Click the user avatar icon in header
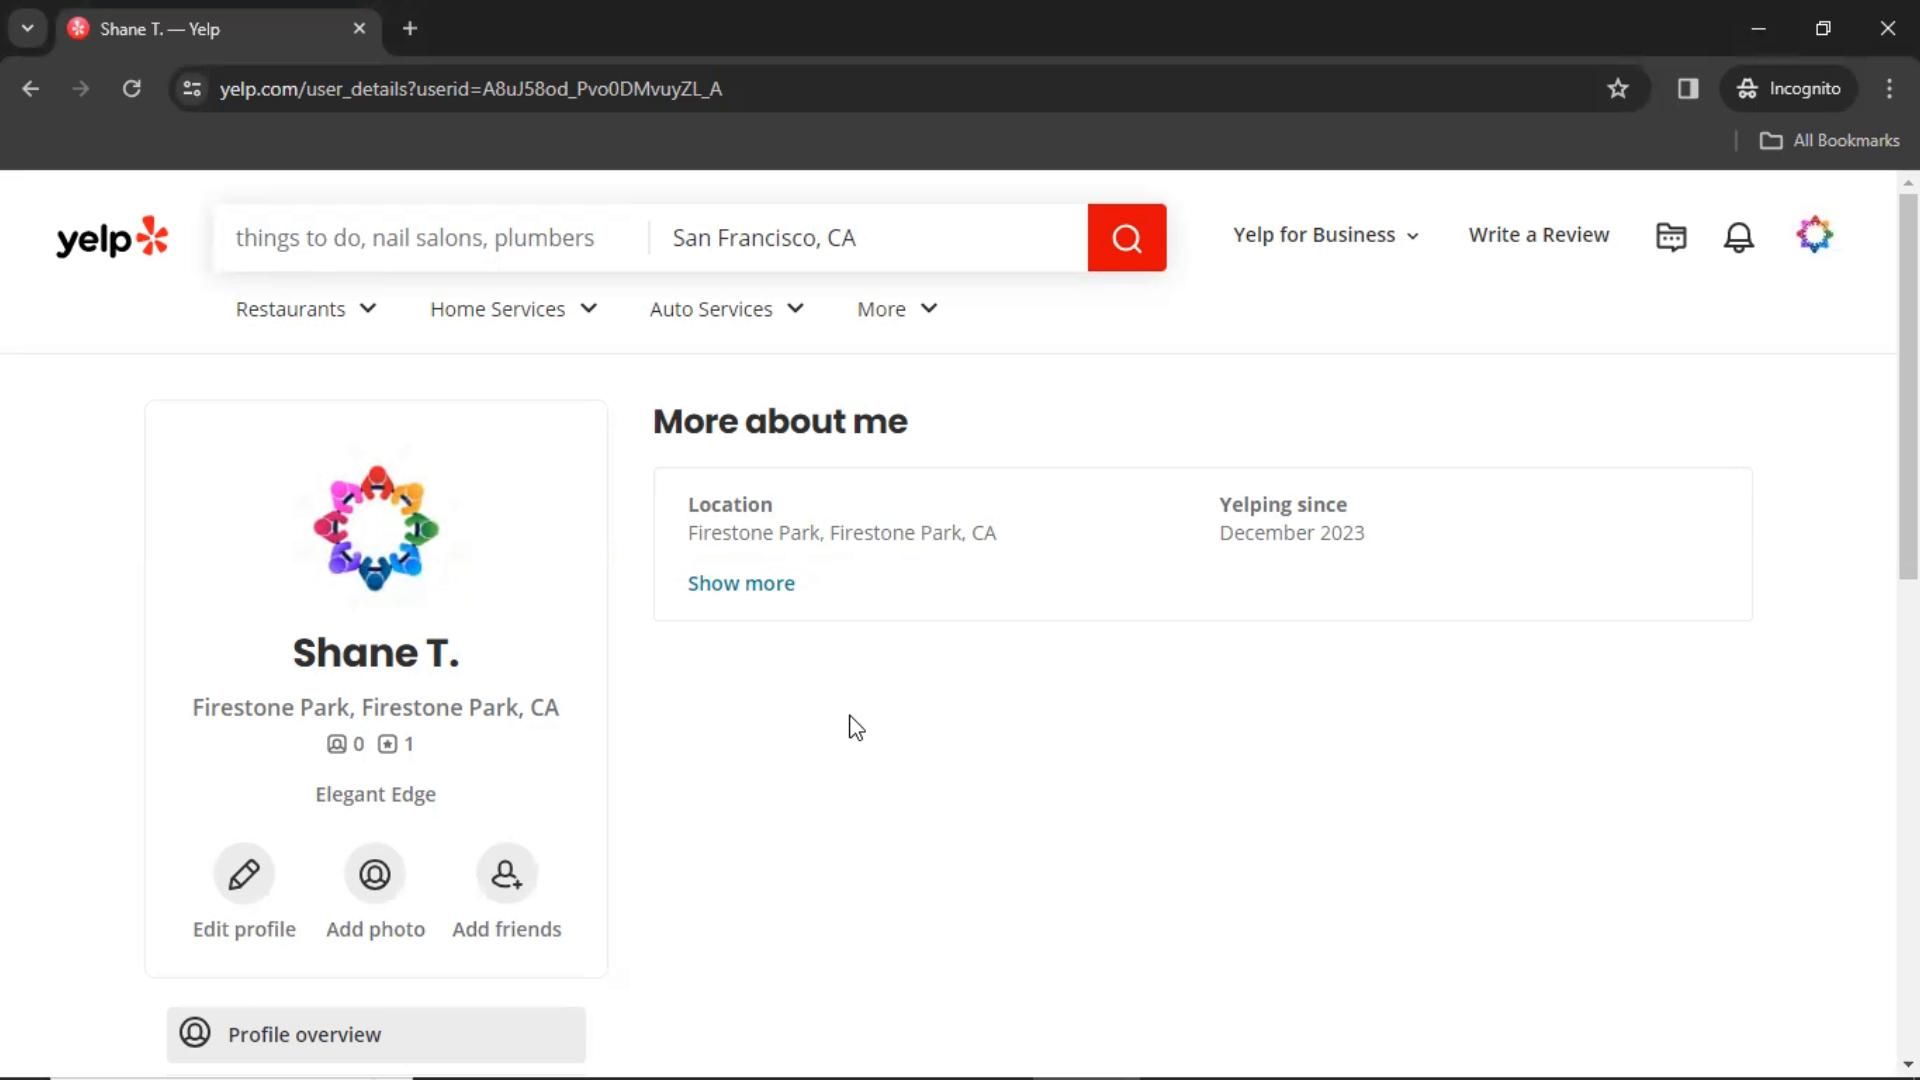 tap(1814, 236)
